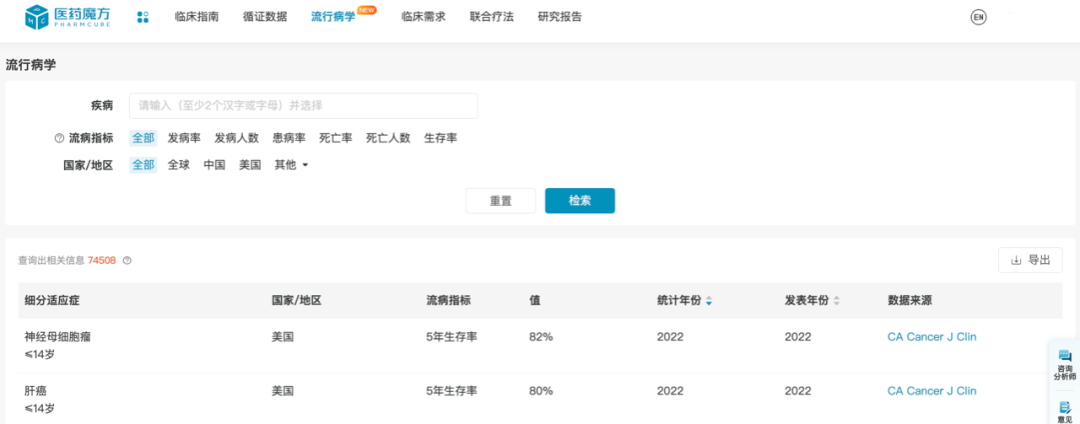
Task: Select the 流行病学 tab
Action: click(x=333, y=17)
